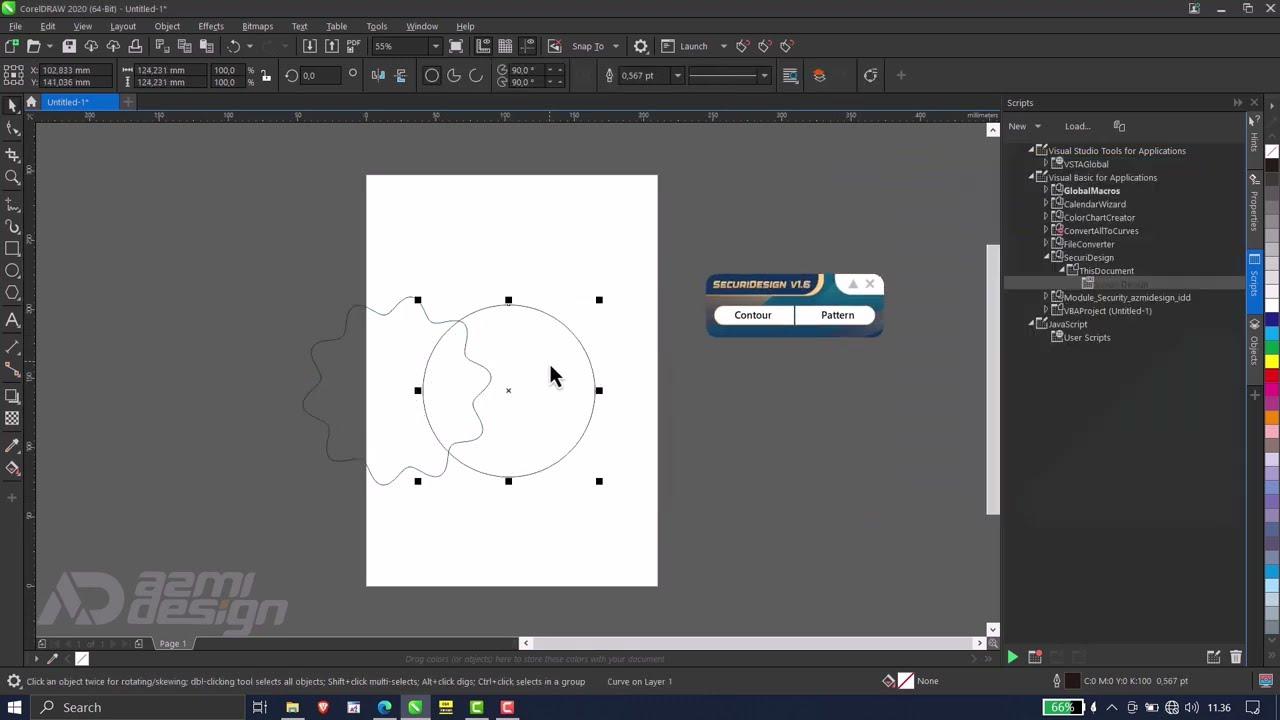Screen dimensions: 1280x720
Task: Select the Shape tool
Action: 12,129
